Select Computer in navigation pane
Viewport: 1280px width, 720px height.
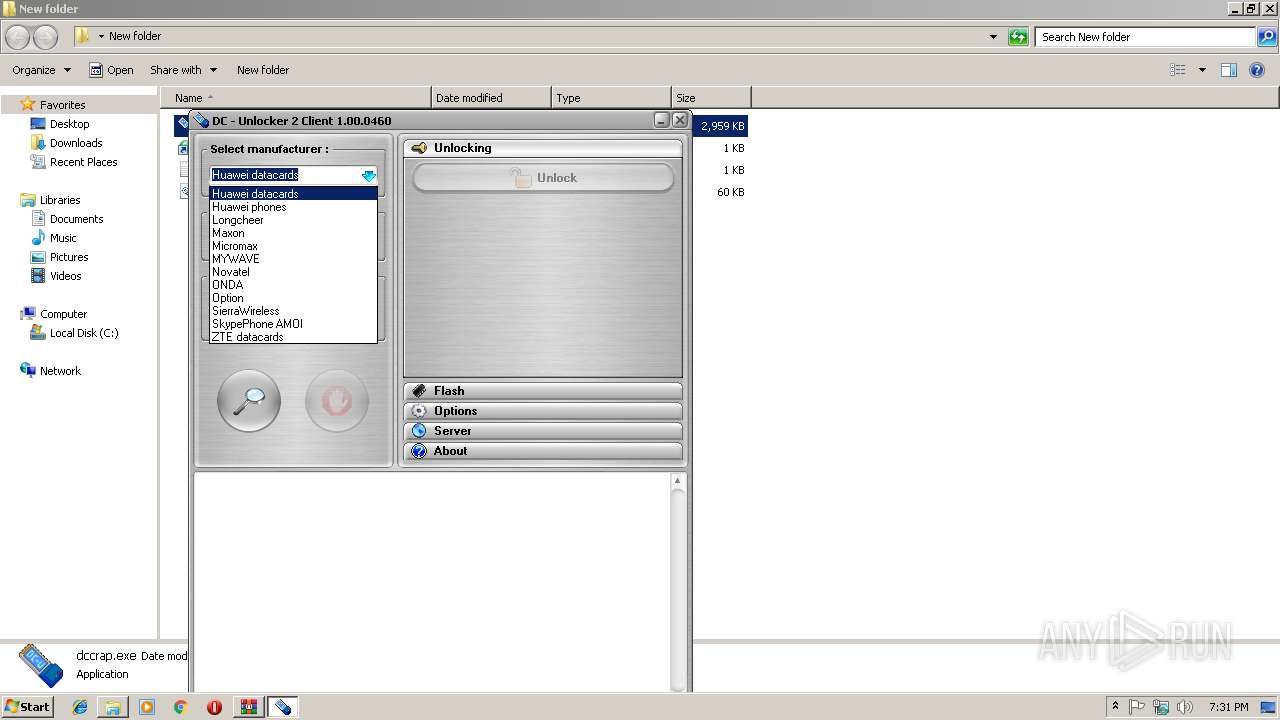(x=63, y=314)
